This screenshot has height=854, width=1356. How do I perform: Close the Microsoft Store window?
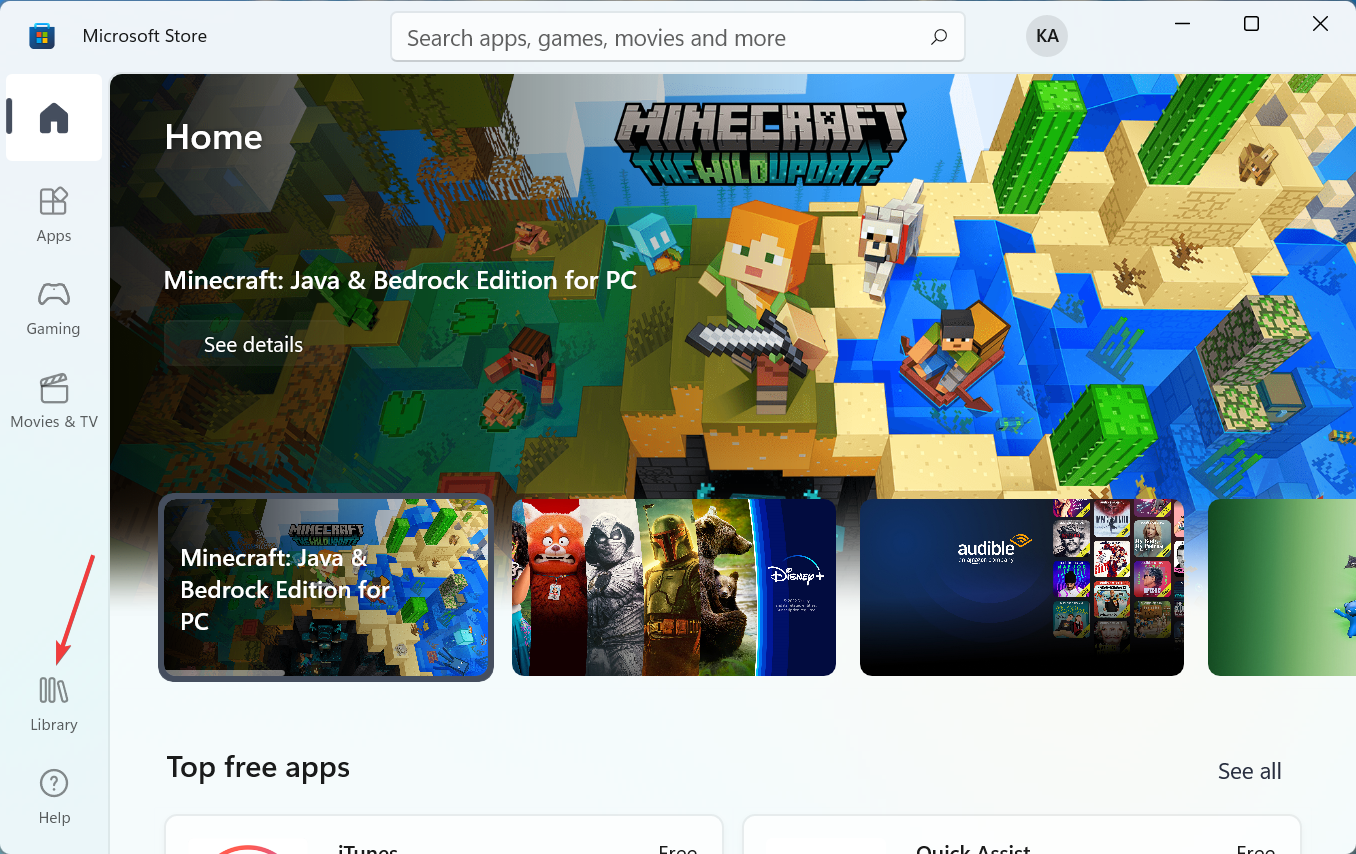pyautogui.click(x=1321, y=23)
